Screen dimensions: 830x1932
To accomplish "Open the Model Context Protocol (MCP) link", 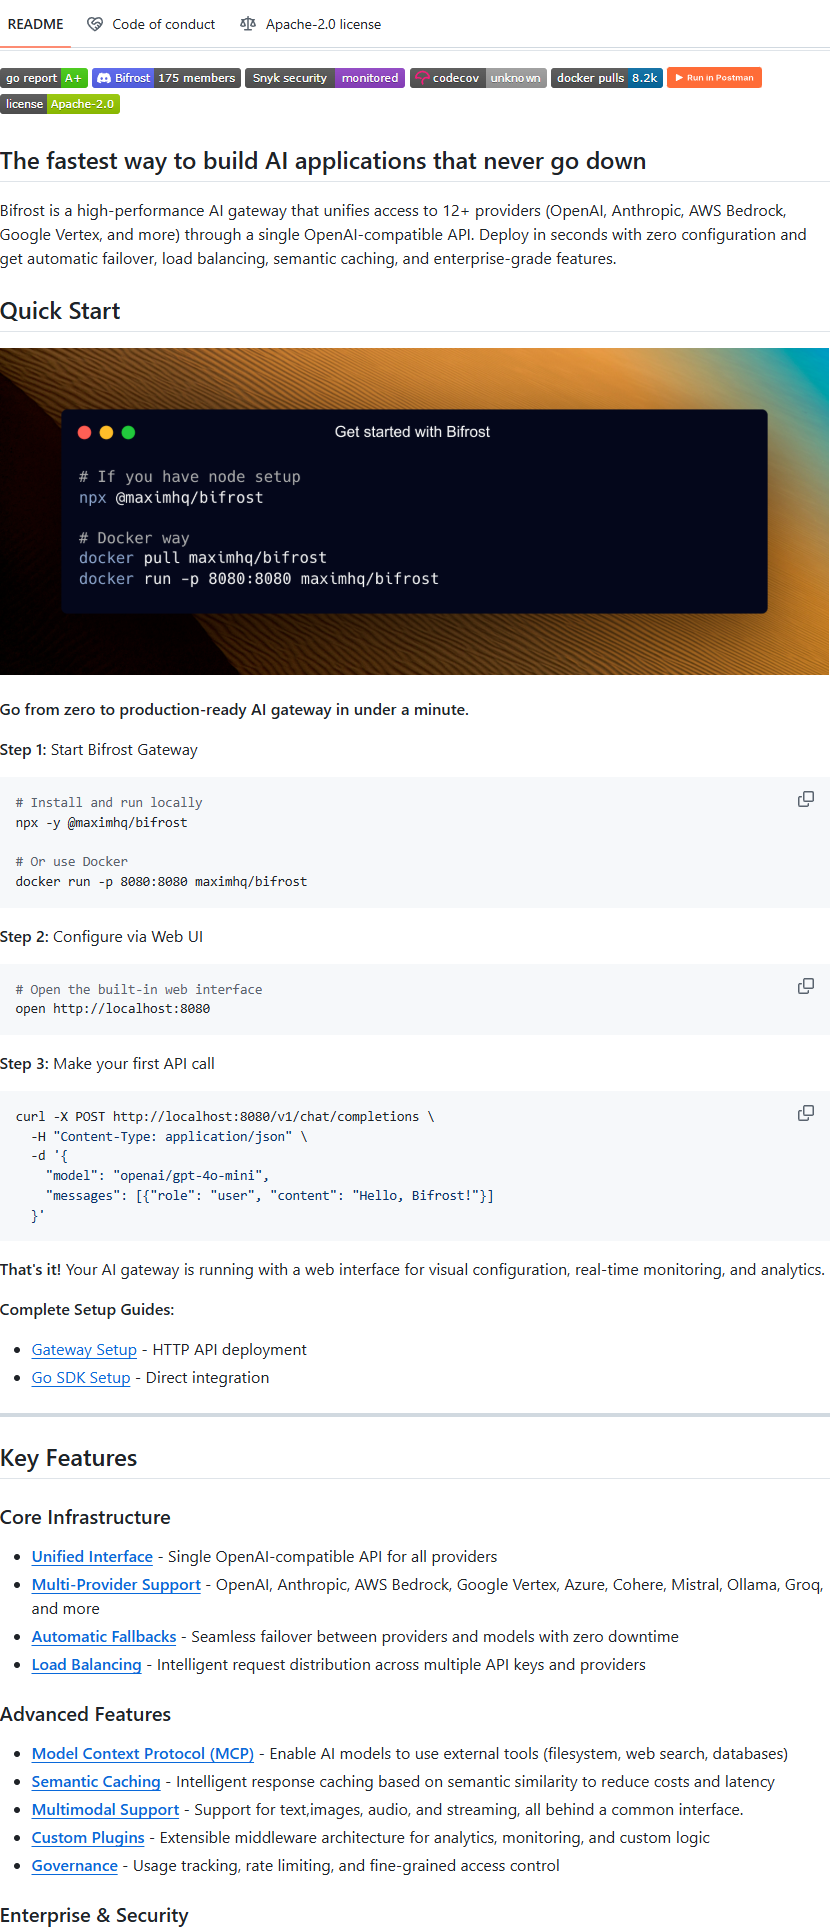I will click(x=143, y=1754).
